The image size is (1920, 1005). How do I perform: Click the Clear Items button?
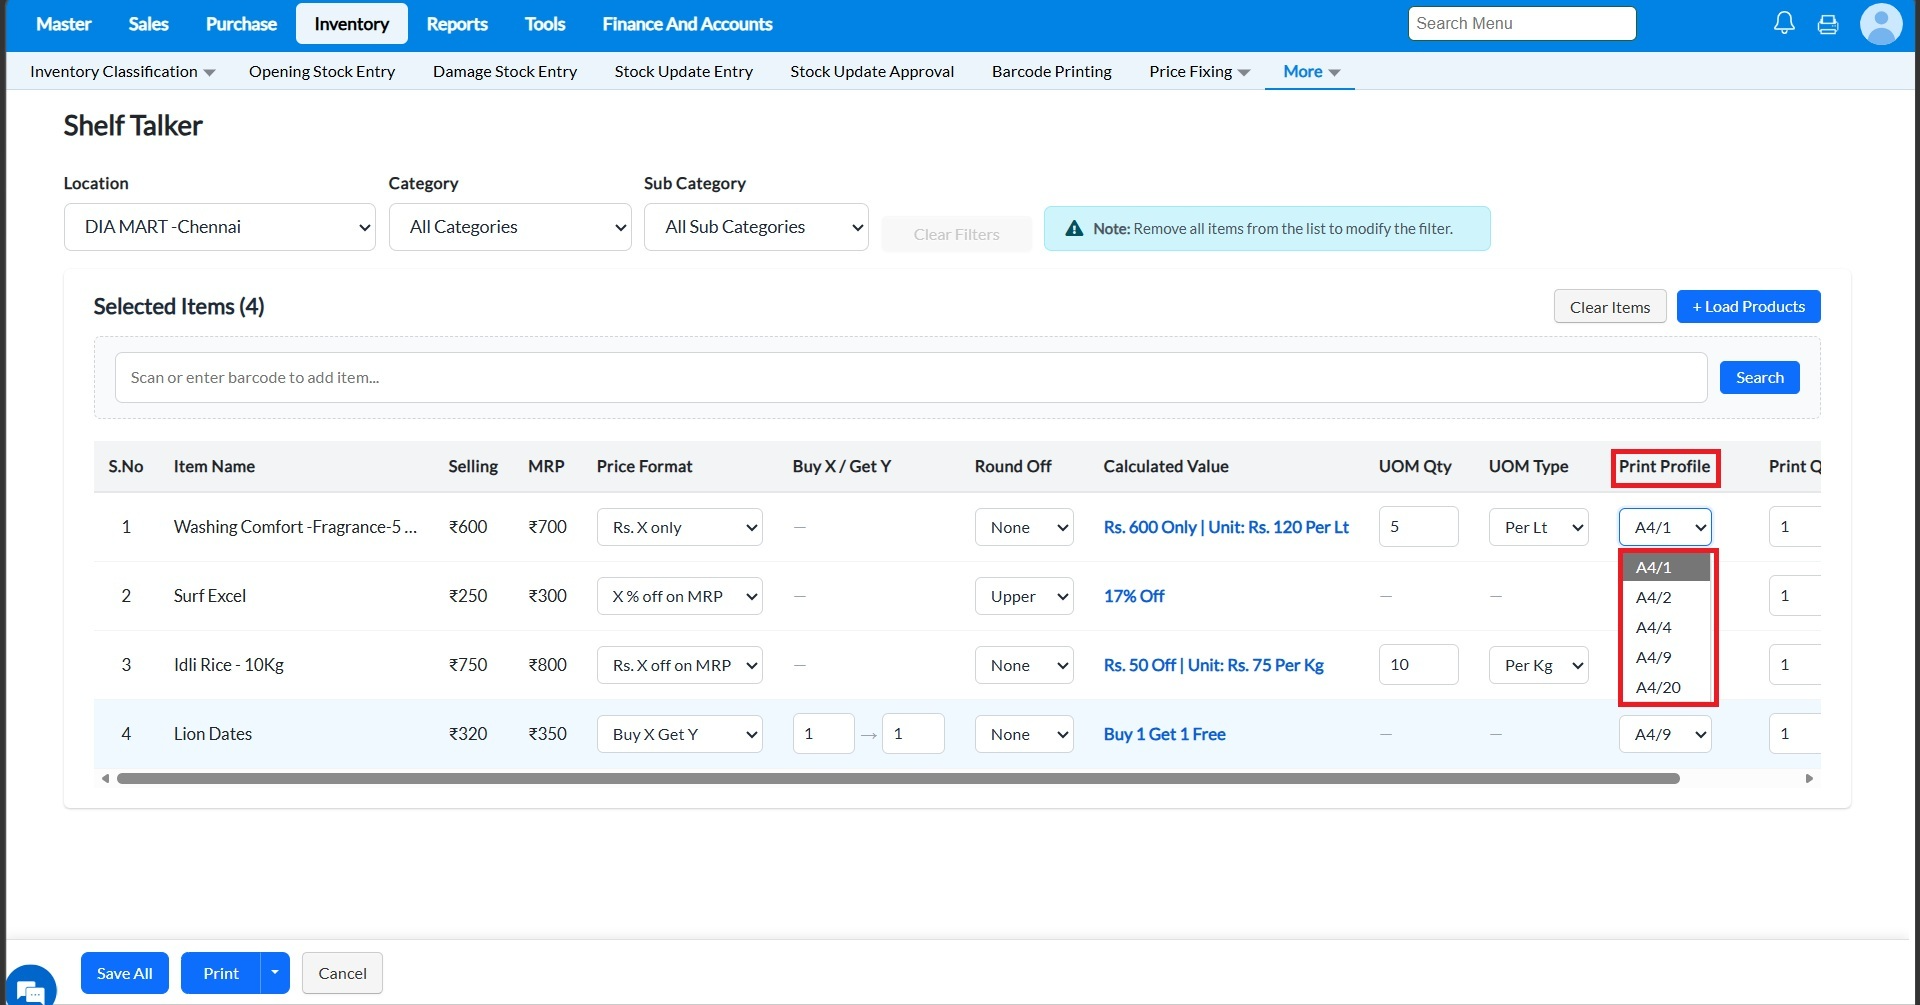coord(1609,307)
